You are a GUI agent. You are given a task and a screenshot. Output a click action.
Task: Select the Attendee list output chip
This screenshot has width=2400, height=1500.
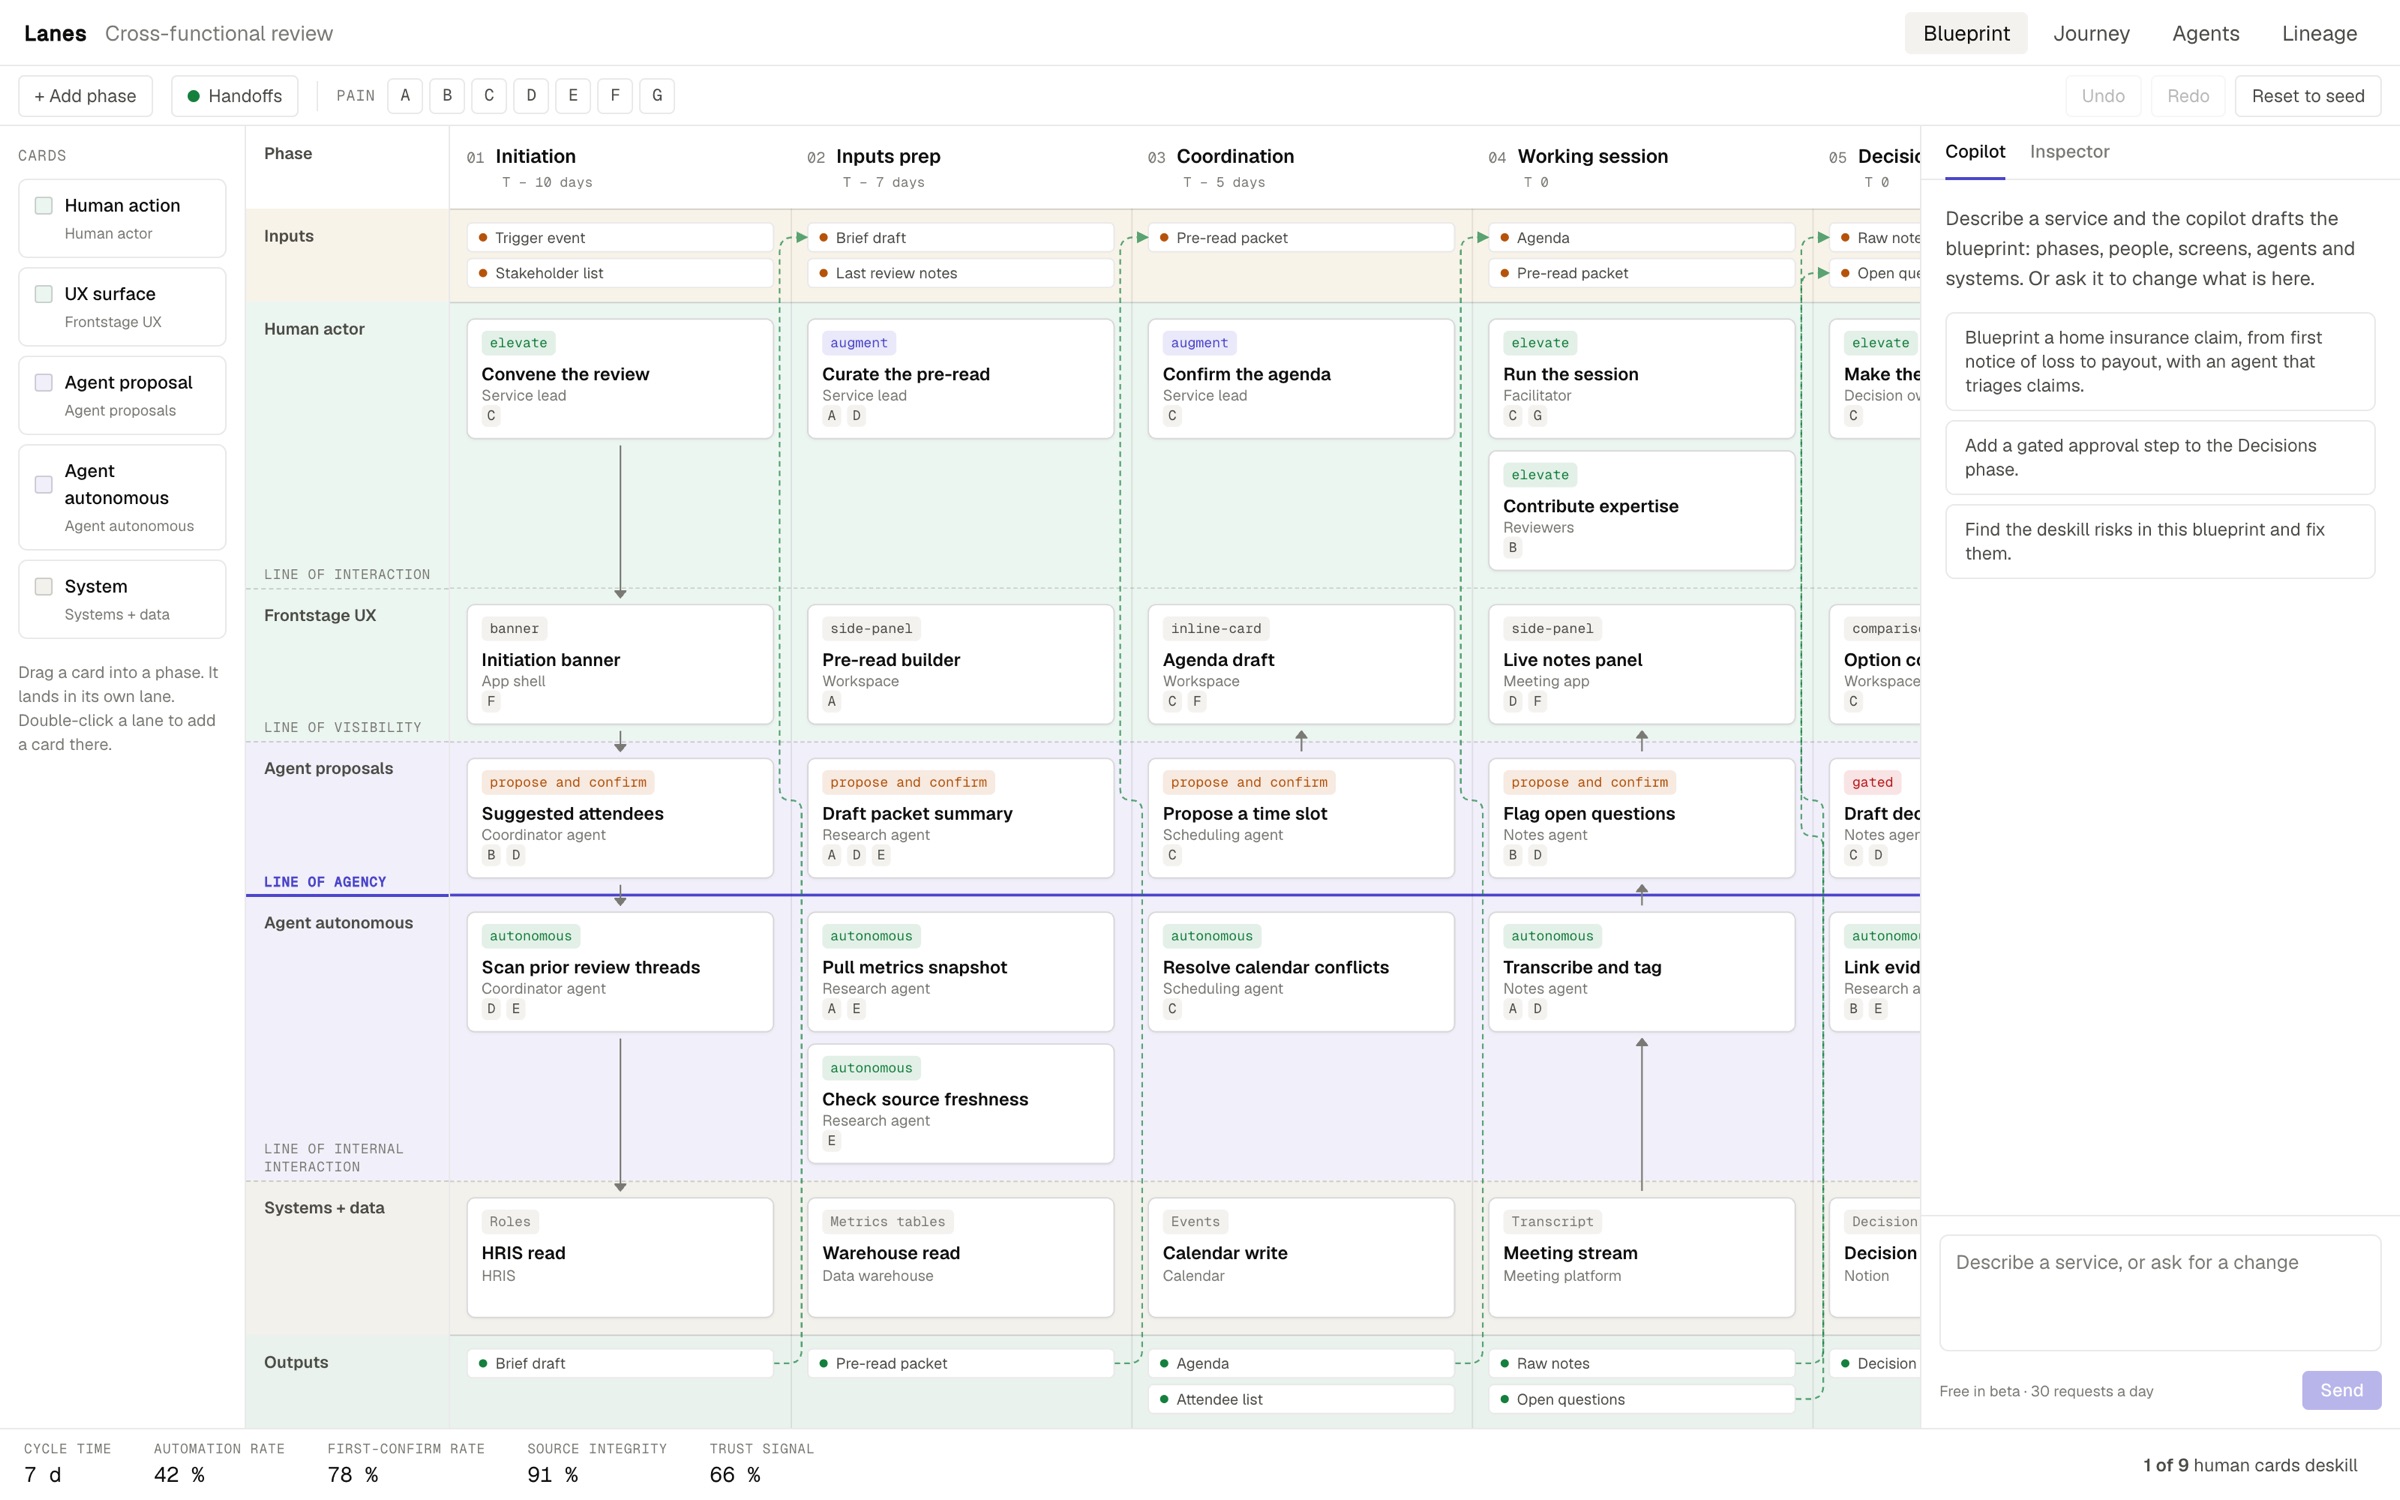pyautogui.click(x=1301, y=1399)
